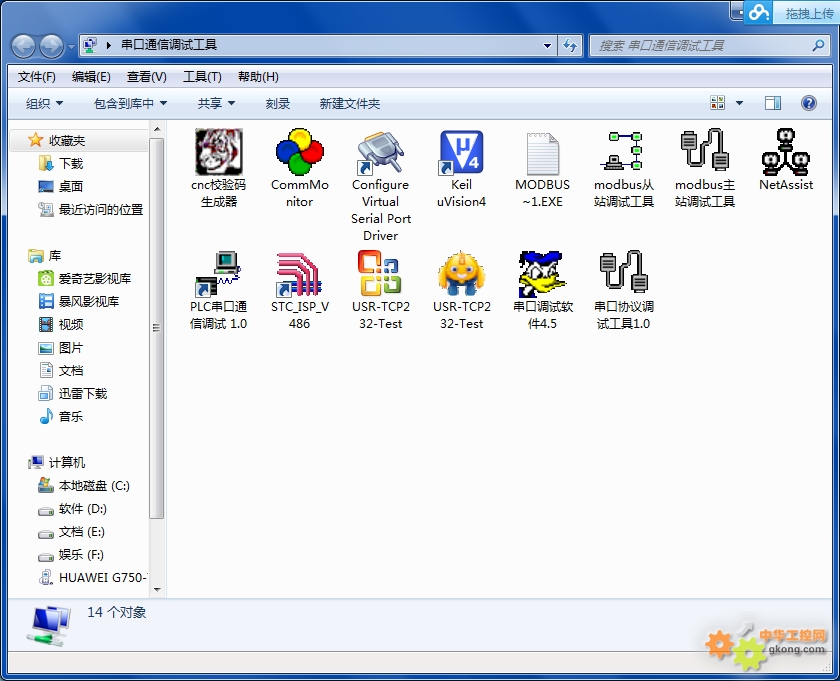Viewport: 840px width, 681px height.
Task: Open the 图片 library
Action: (61, 348)
